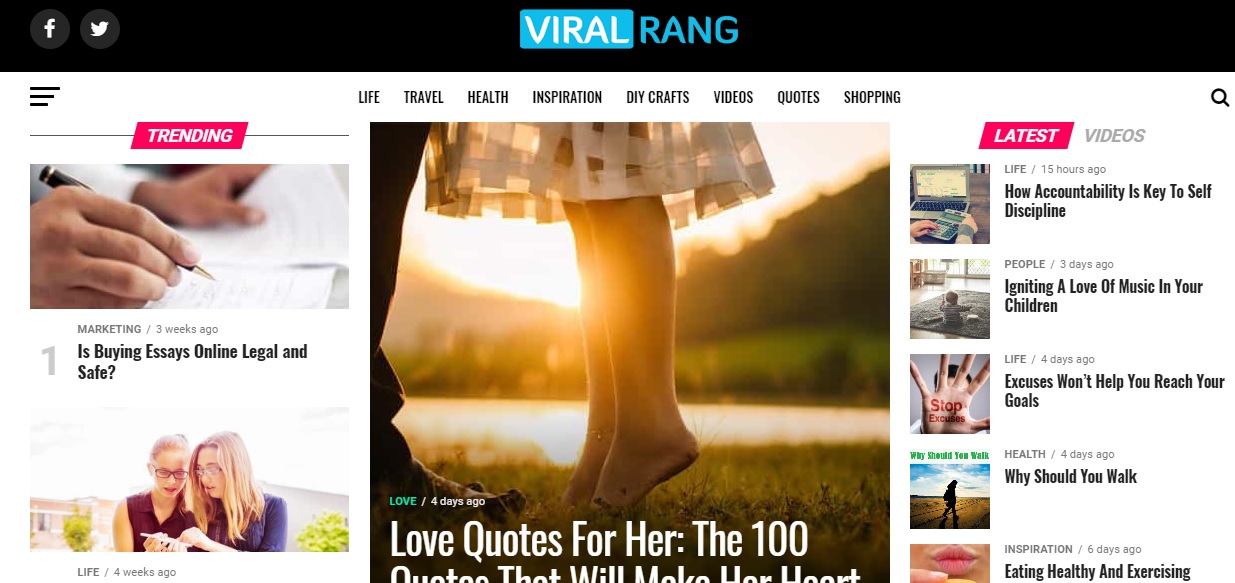Open the Stop Excuses hand thumbnail

tap(950, 394)
